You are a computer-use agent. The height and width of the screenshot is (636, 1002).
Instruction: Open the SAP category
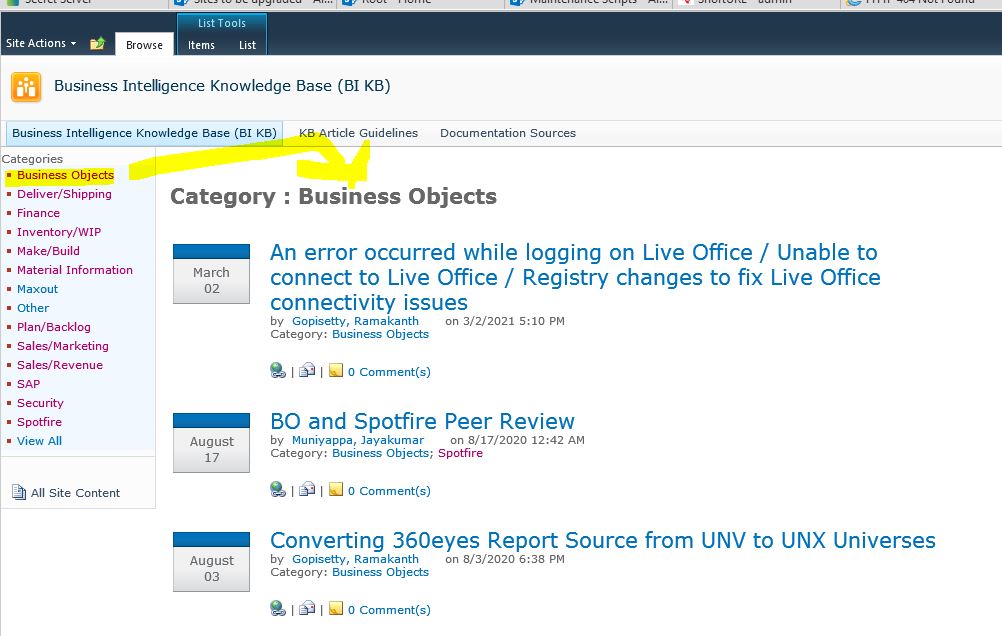click(28, 384)
